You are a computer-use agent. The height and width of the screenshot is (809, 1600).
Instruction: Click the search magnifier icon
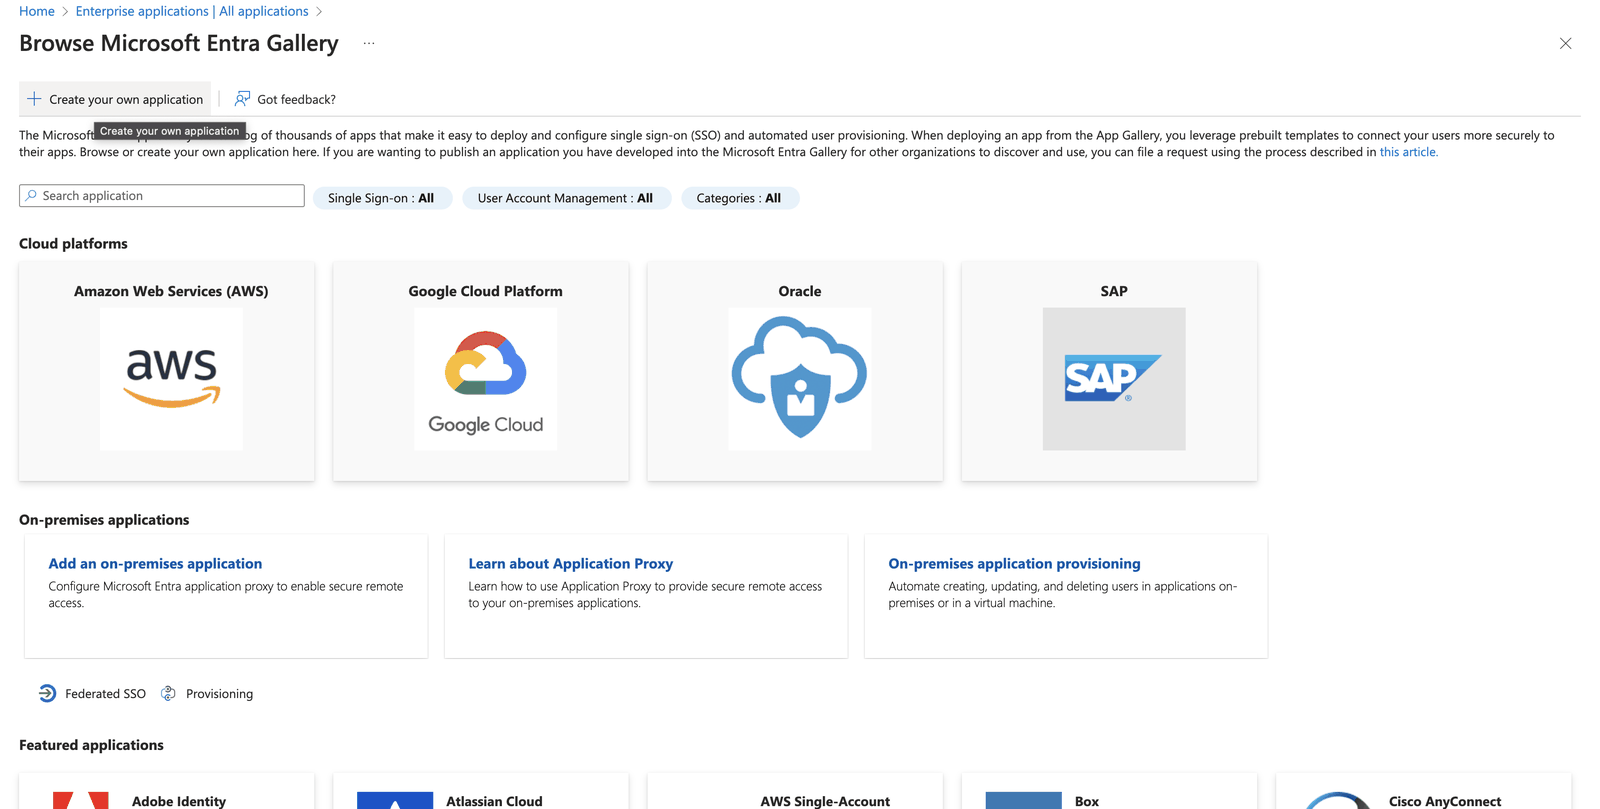point(31,196)
